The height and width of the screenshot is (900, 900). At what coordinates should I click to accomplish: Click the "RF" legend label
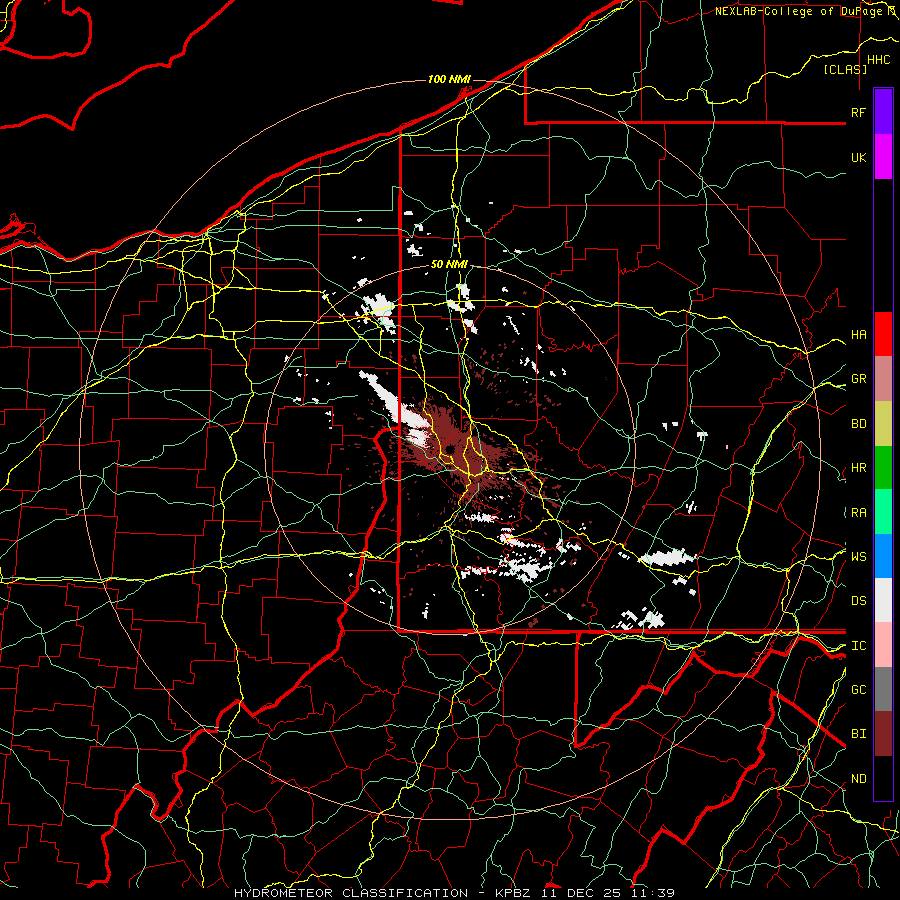858,112
